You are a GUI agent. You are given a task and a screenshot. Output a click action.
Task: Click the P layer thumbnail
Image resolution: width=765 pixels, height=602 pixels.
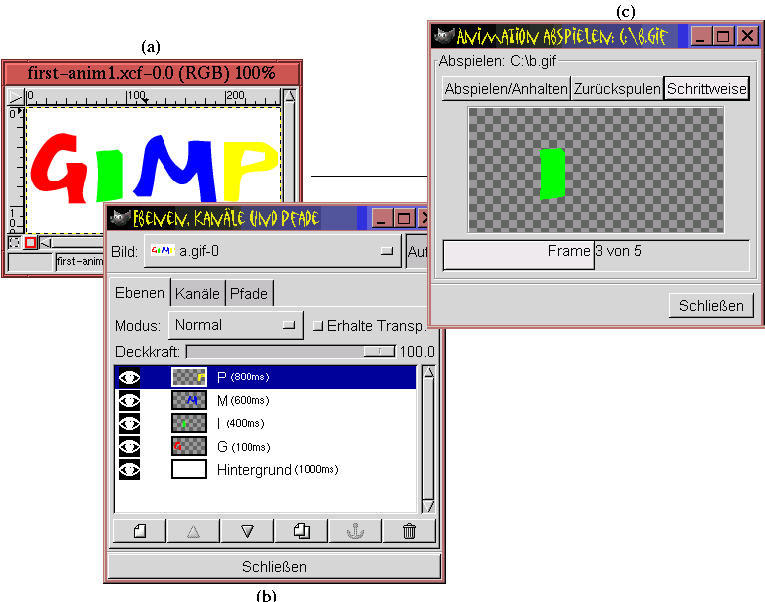pyautogui.click(x=189, y=377)
